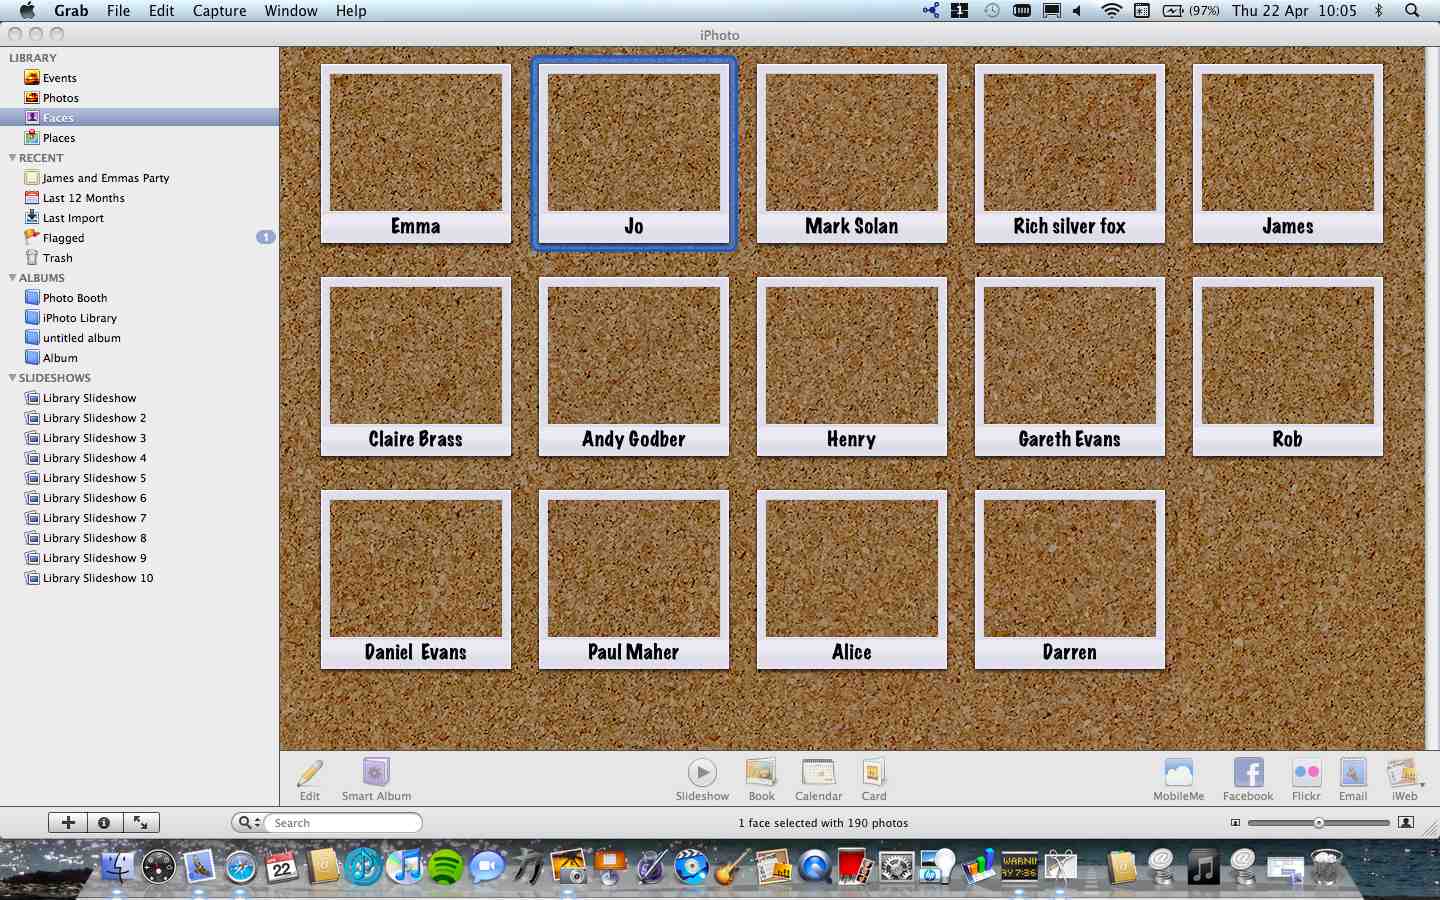
Task: Open the Card creation icon
Action: click(874, 772)
